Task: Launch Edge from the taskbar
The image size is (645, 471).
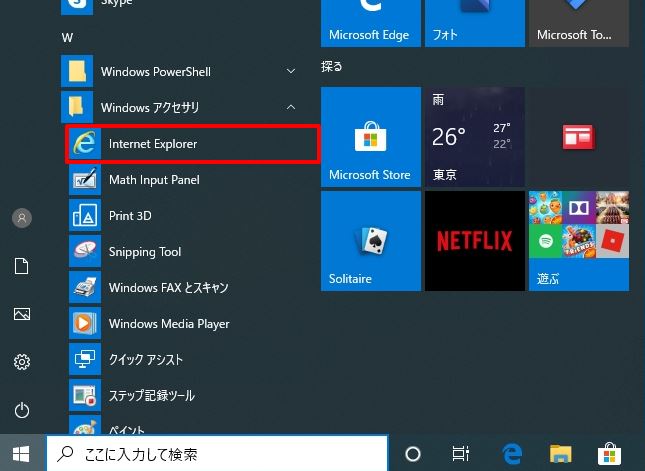Action: (512, 454)
